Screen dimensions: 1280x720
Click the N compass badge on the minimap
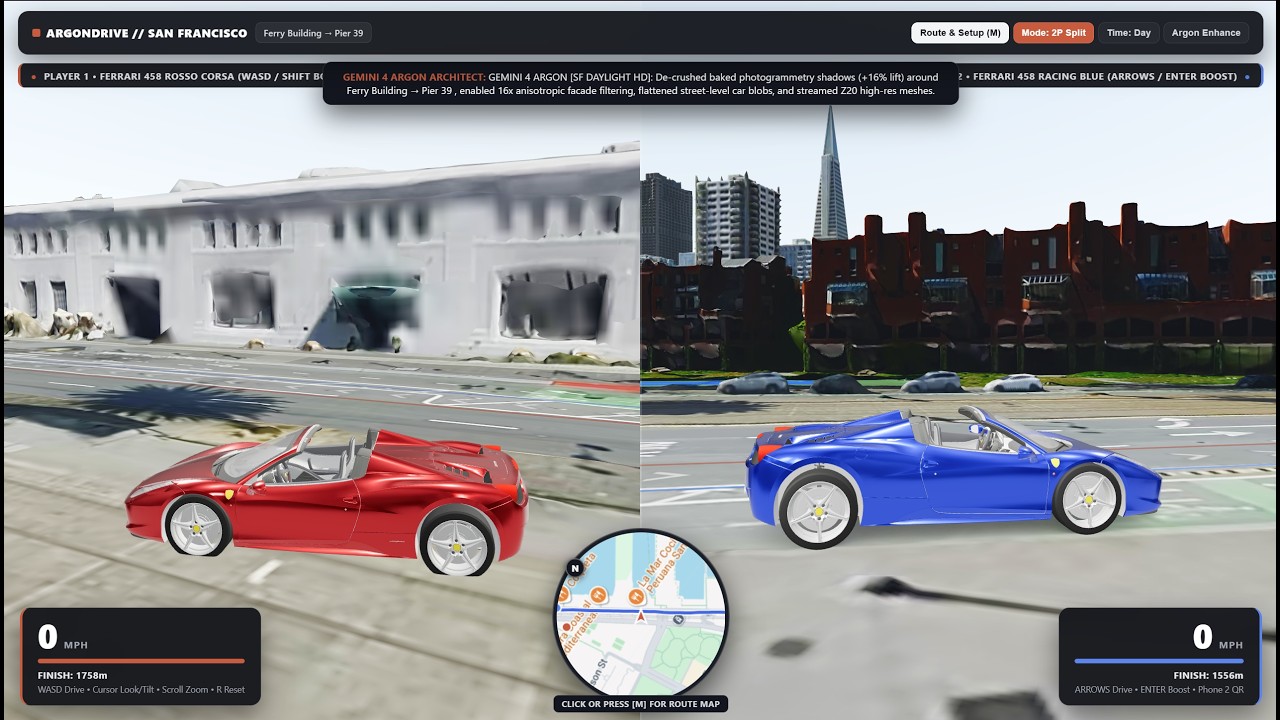[575, 568]
